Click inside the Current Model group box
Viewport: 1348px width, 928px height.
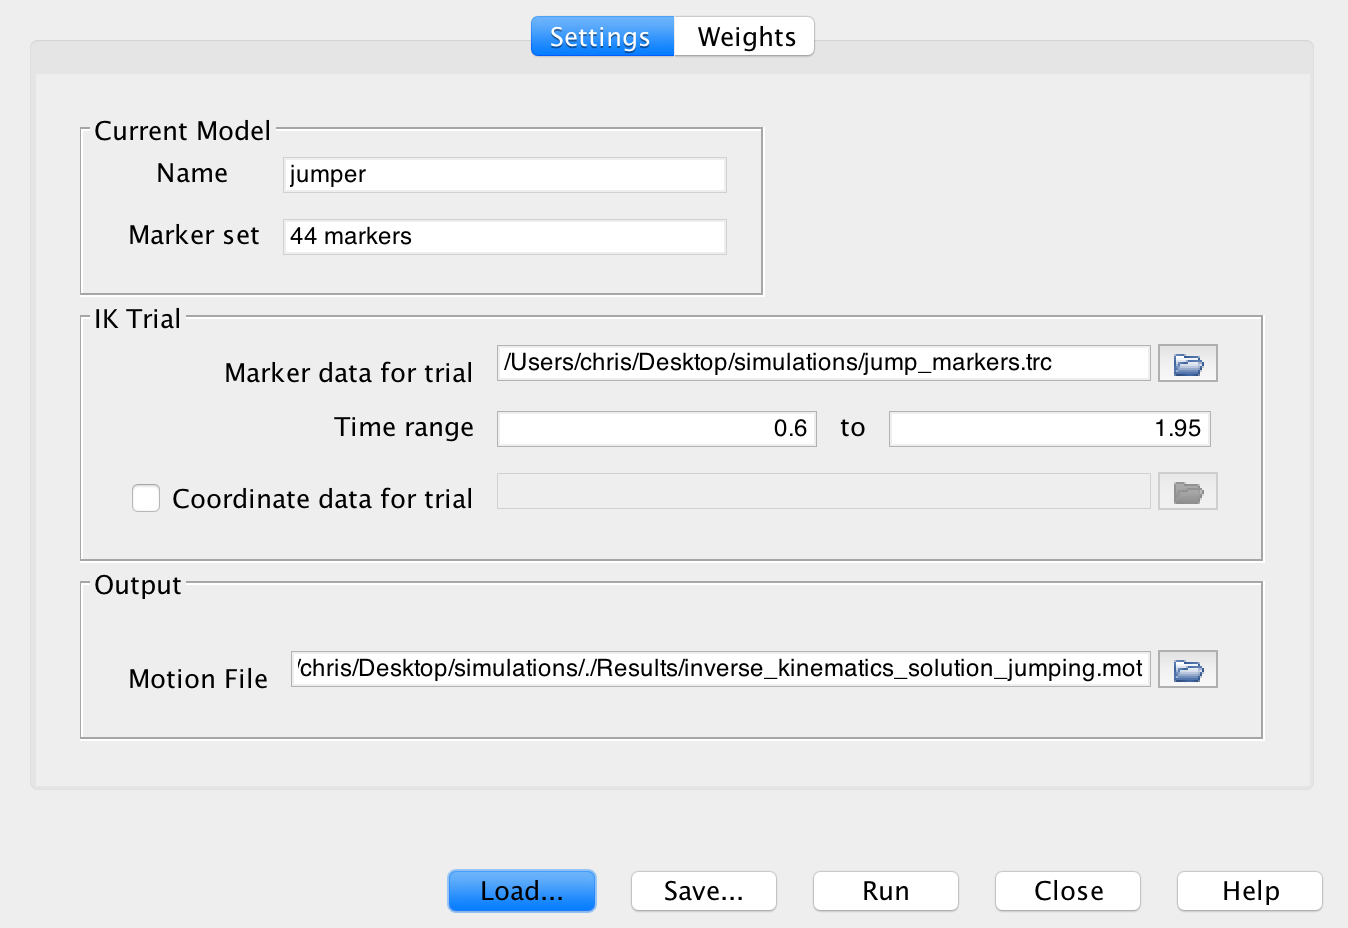(x=420, y=280)
